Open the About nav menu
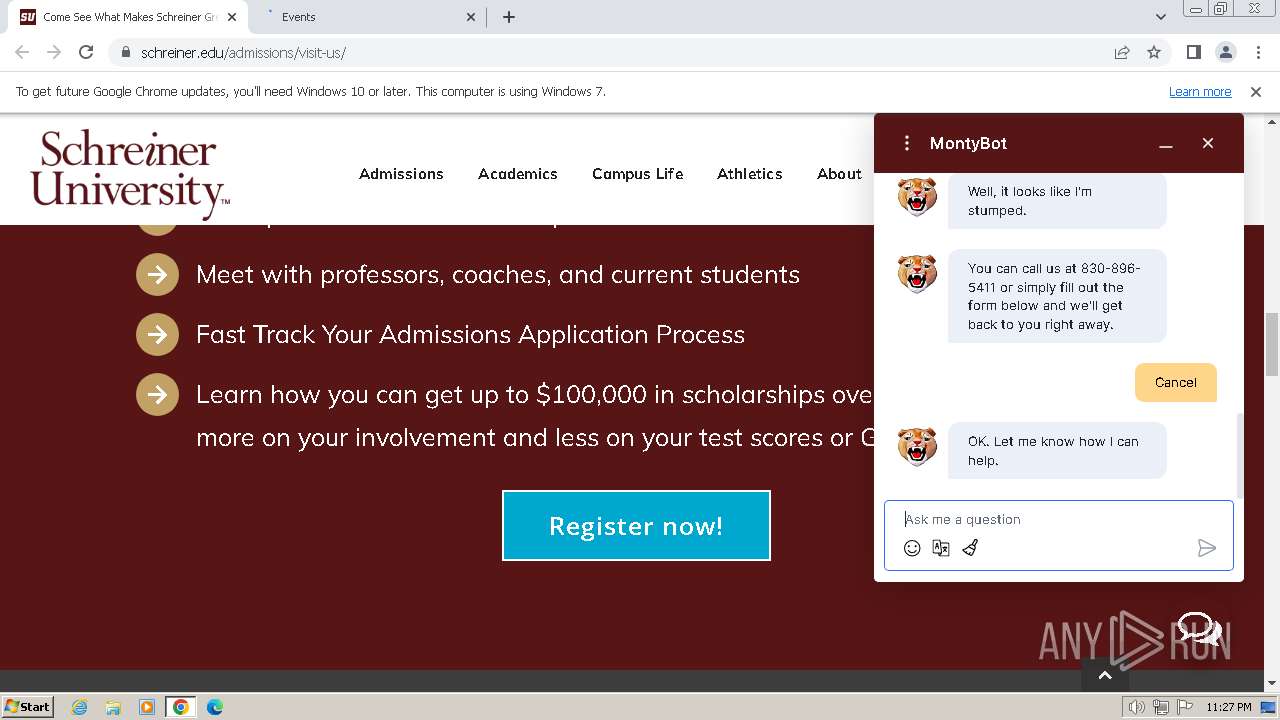The height and width of the screenshot is (720, 1280). click(x=839, y=174)
